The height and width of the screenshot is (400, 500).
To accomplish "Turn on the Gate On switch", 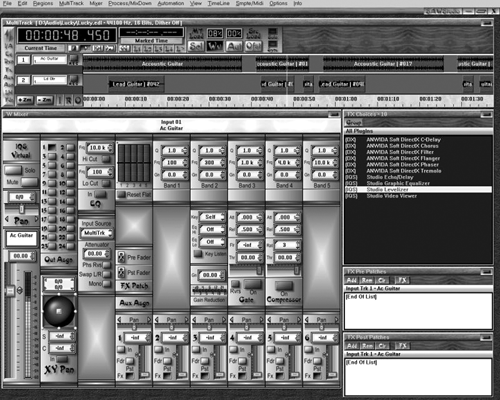I will coord(253,284).
